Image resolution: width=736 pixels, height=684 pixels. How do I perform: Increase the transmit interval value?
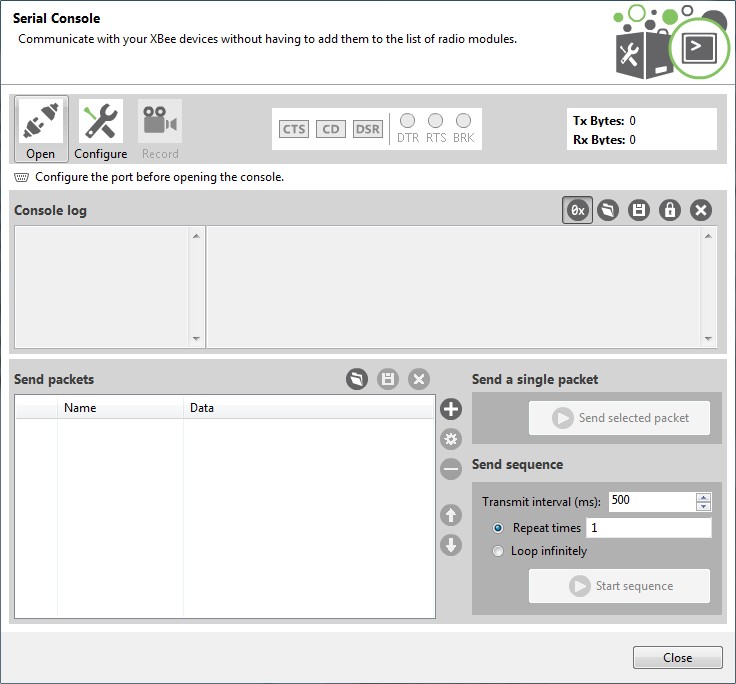703,498
